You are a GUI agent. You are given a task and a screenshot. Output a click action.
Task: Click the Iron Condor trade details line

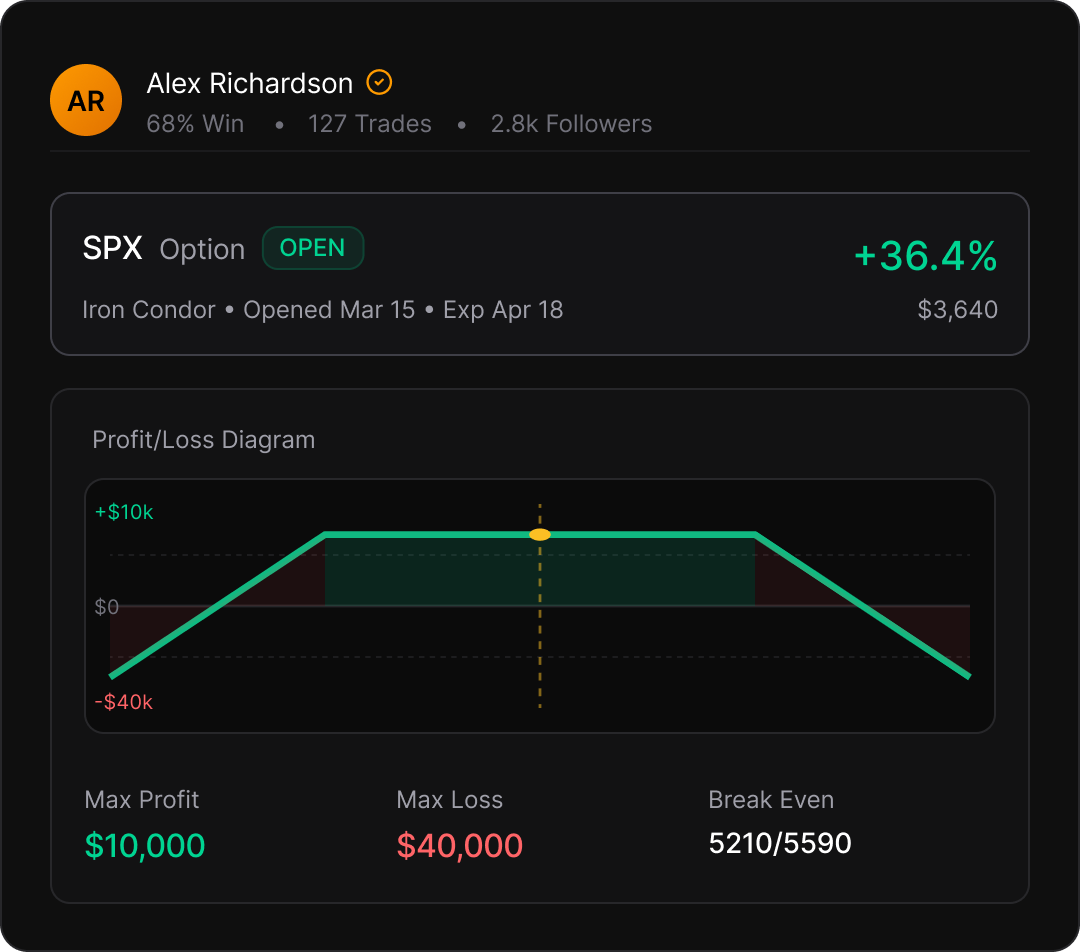point(322,310)
